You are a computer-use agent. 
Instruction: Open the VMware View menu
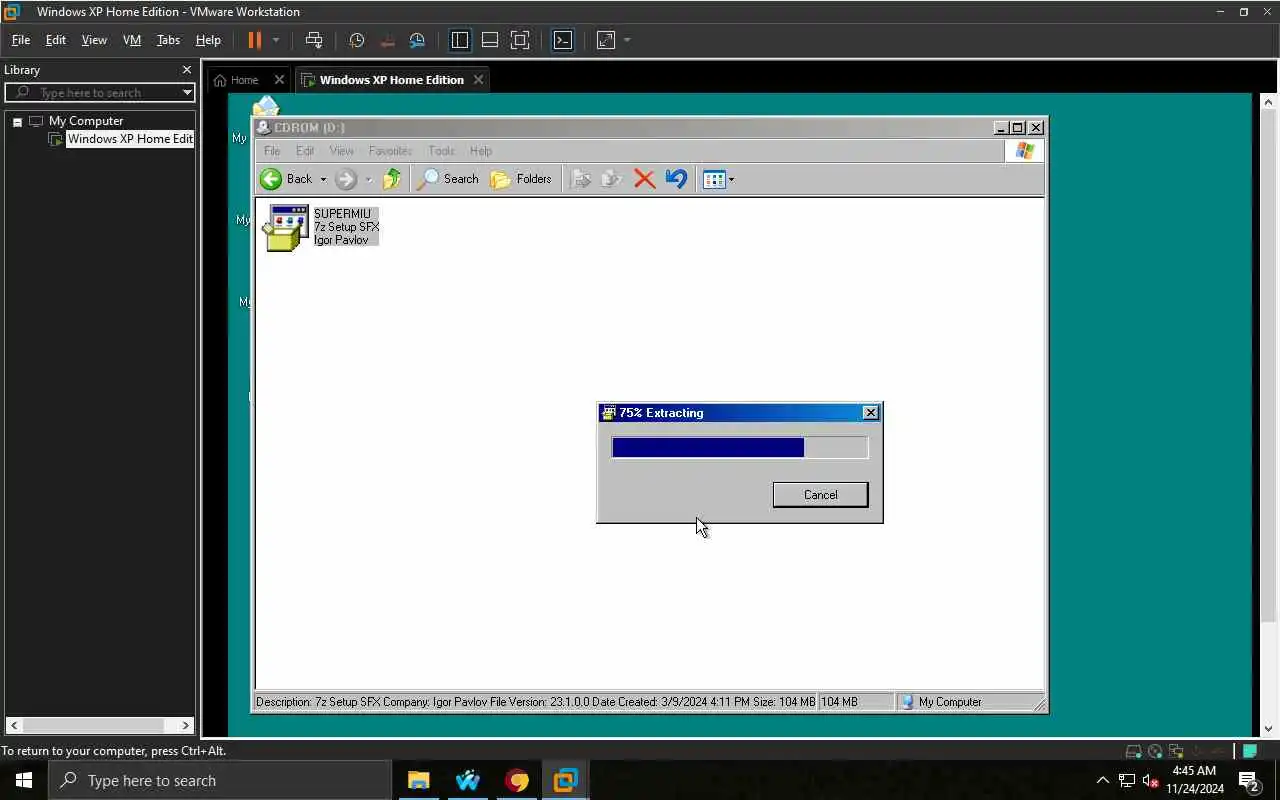point(94,40)
